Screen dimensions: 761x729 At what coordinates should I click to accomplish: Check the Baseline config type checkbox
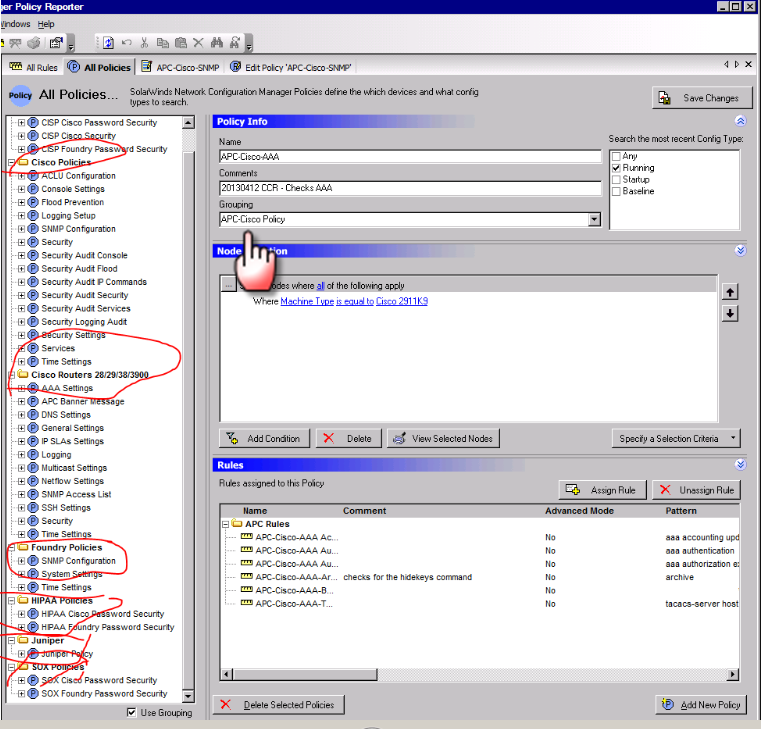coord(616,191)
